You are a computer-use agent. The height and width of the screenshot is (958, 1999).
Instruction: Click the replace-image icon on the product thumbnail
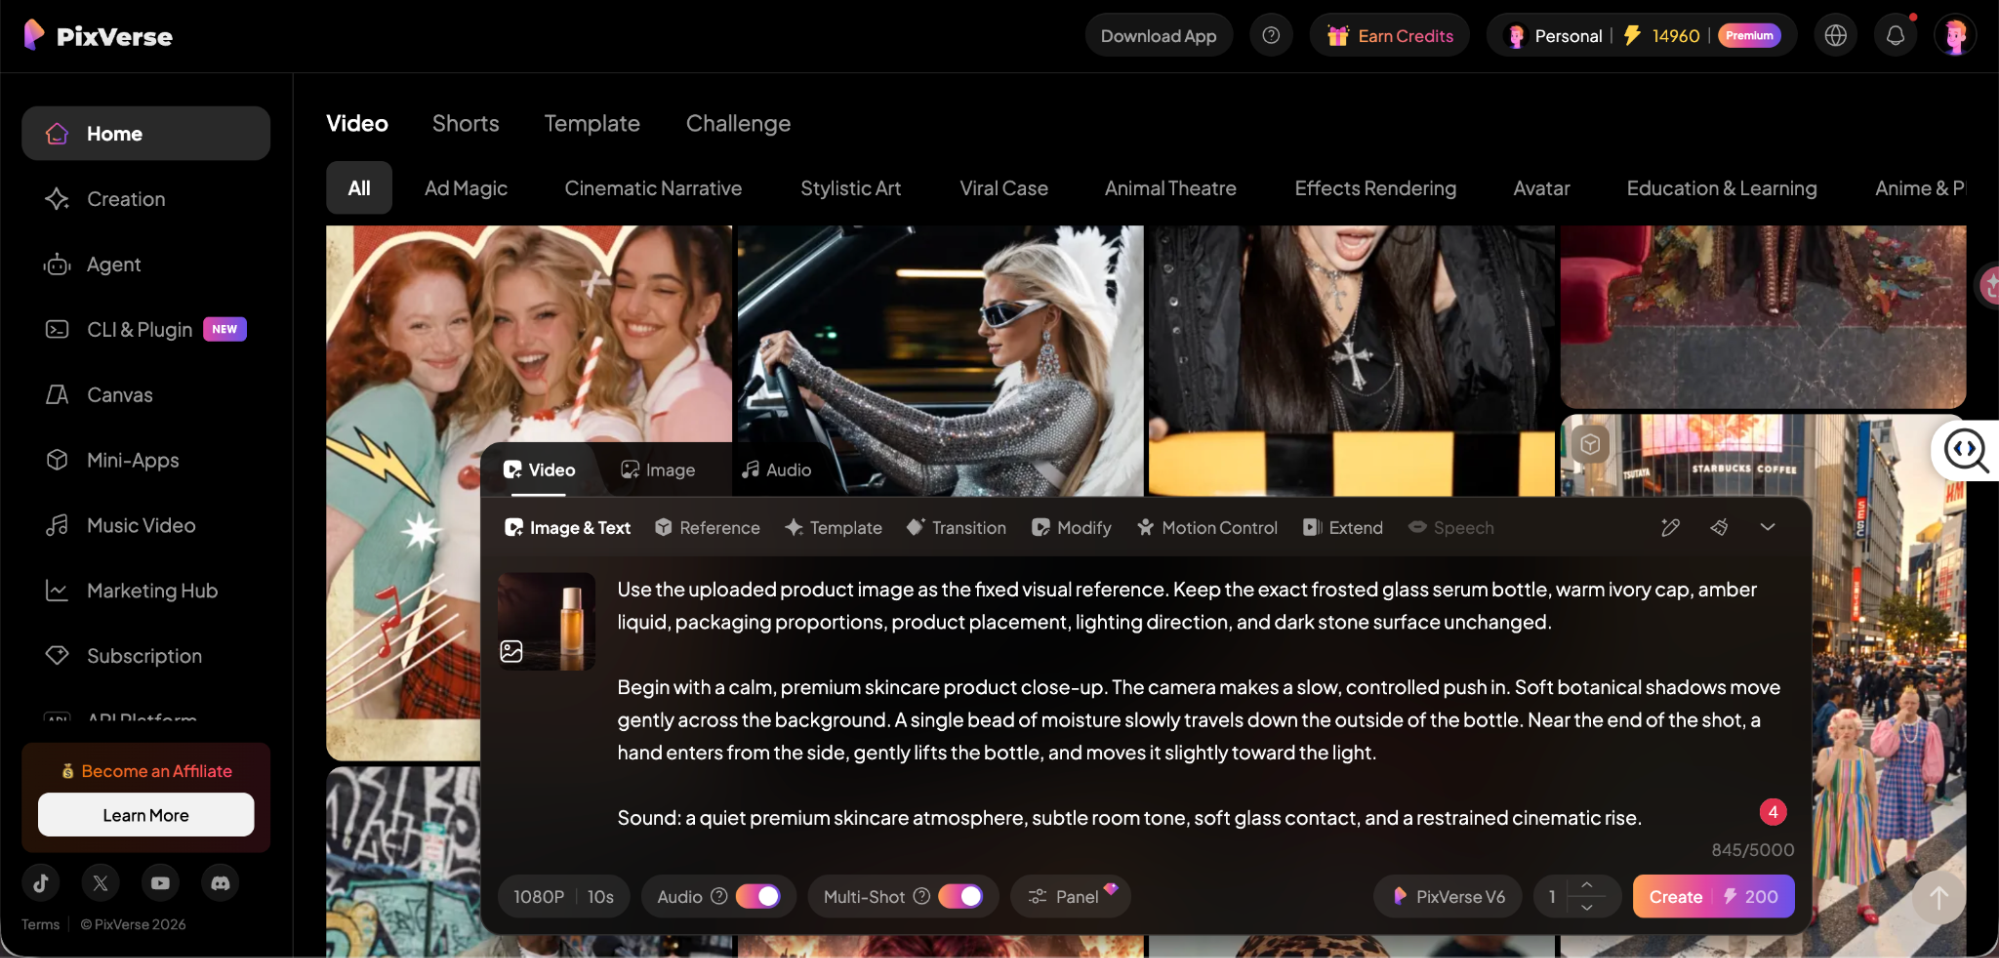coord(511,651)
